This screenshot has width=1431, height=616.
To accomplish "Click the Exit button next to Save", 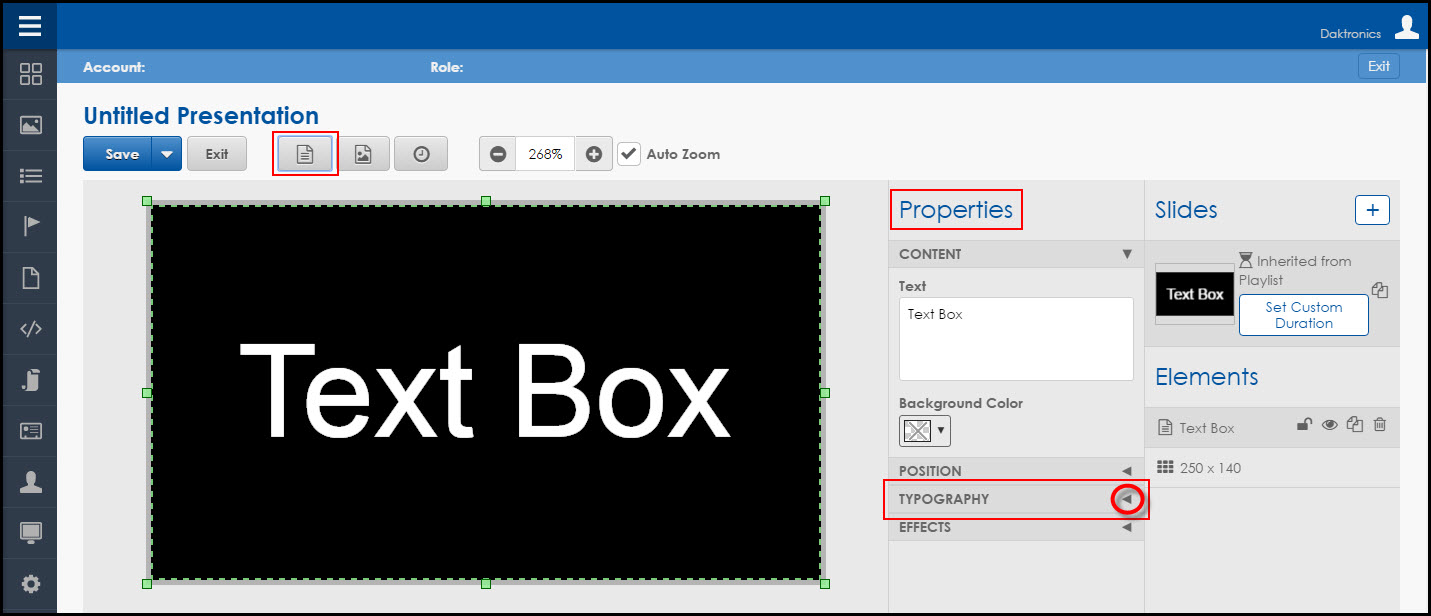I will pyautogui.click(x=217, y=154).
